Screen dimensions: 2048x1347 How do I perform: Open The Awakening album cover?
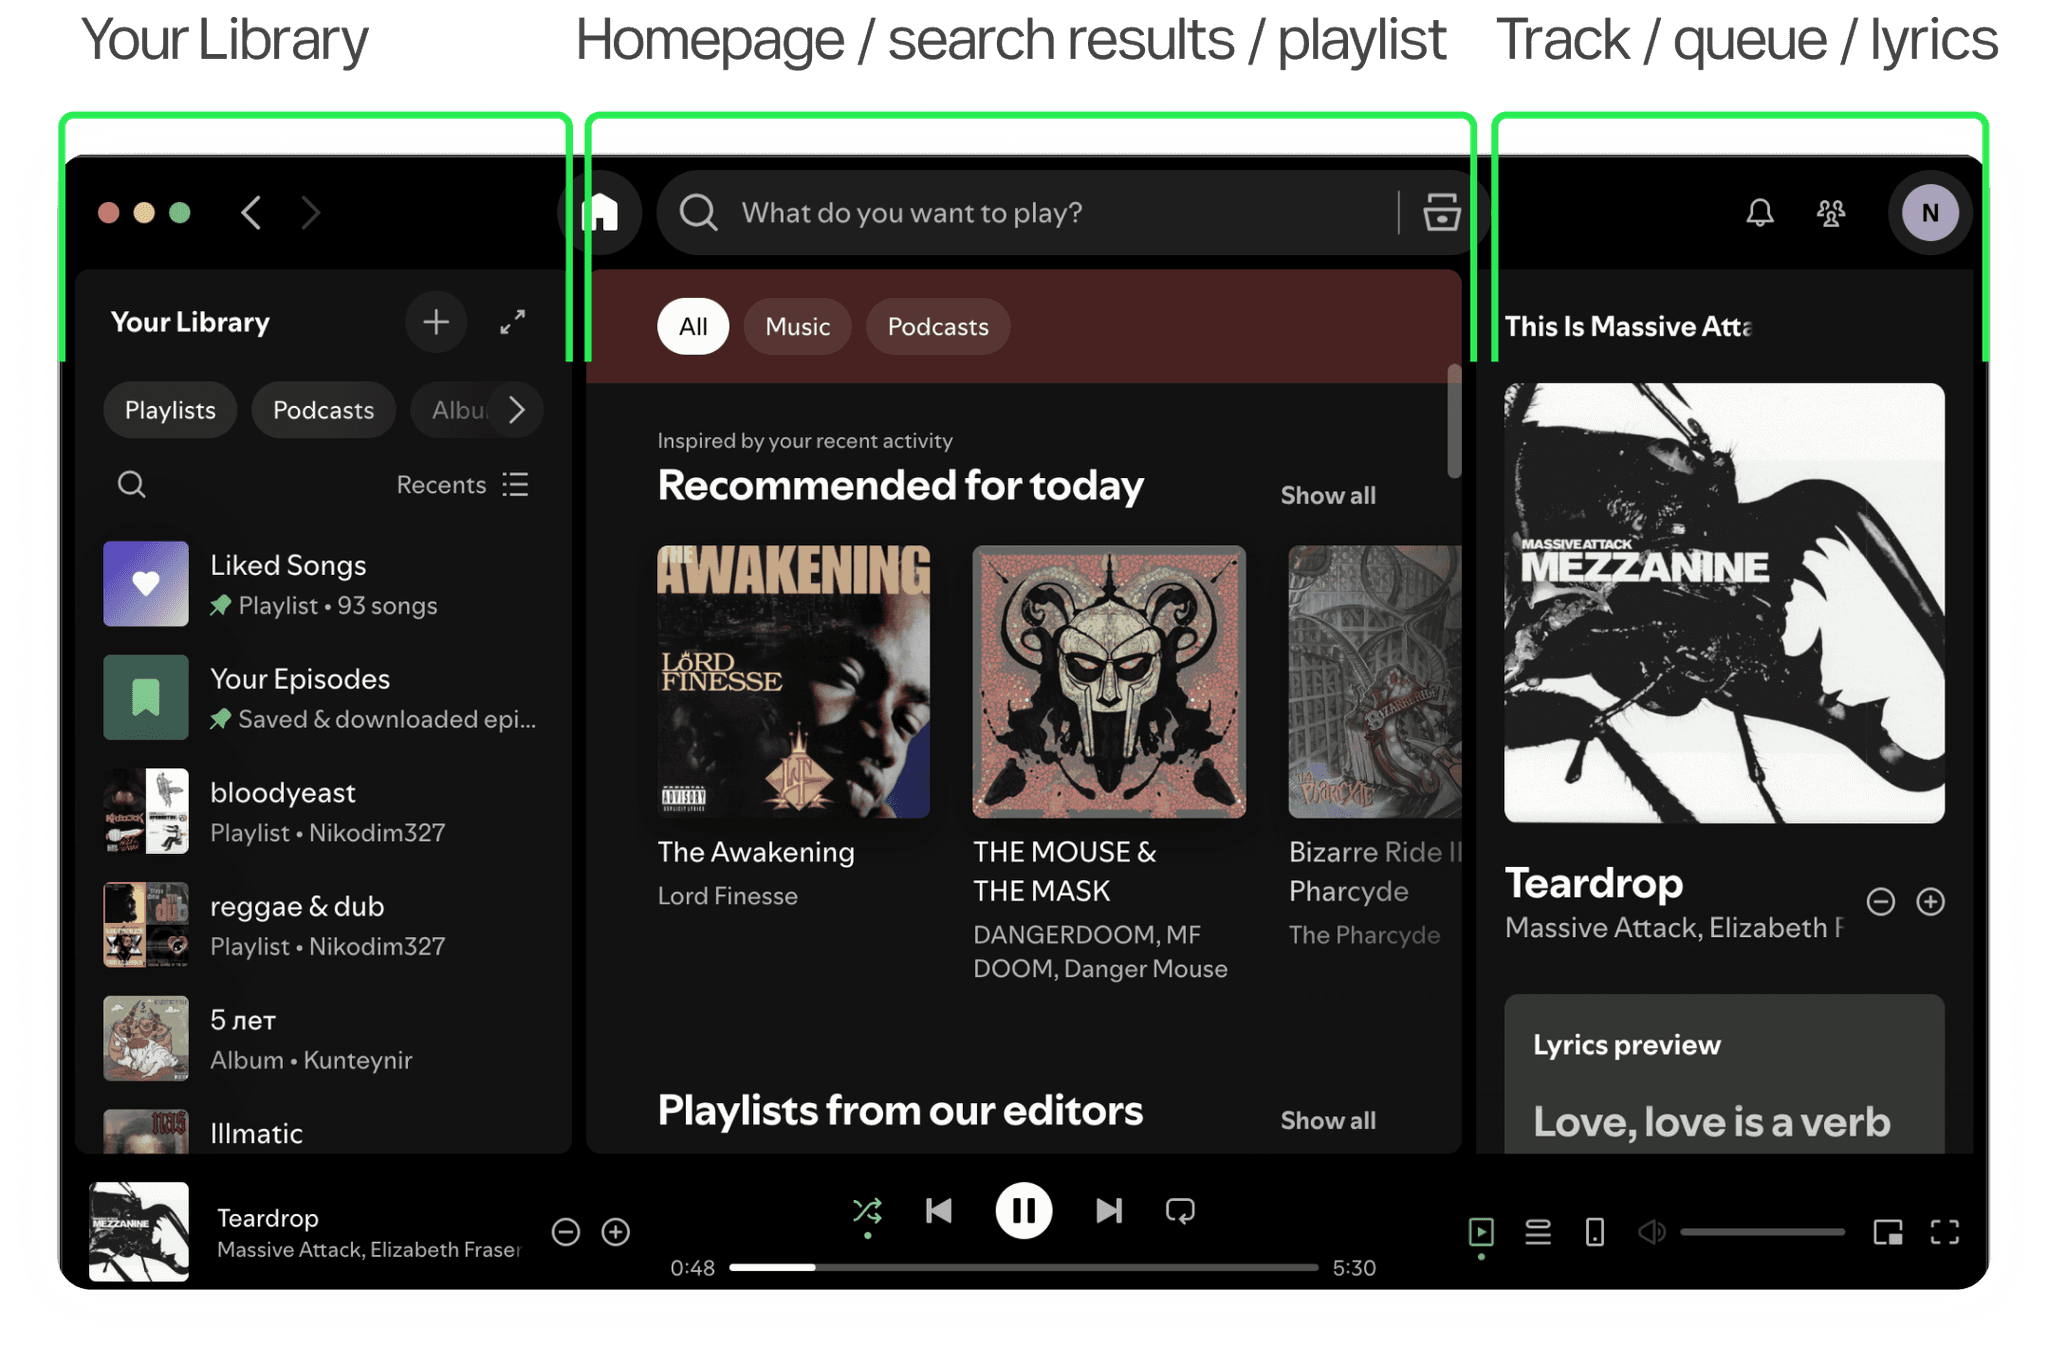[x=793, y=681]
